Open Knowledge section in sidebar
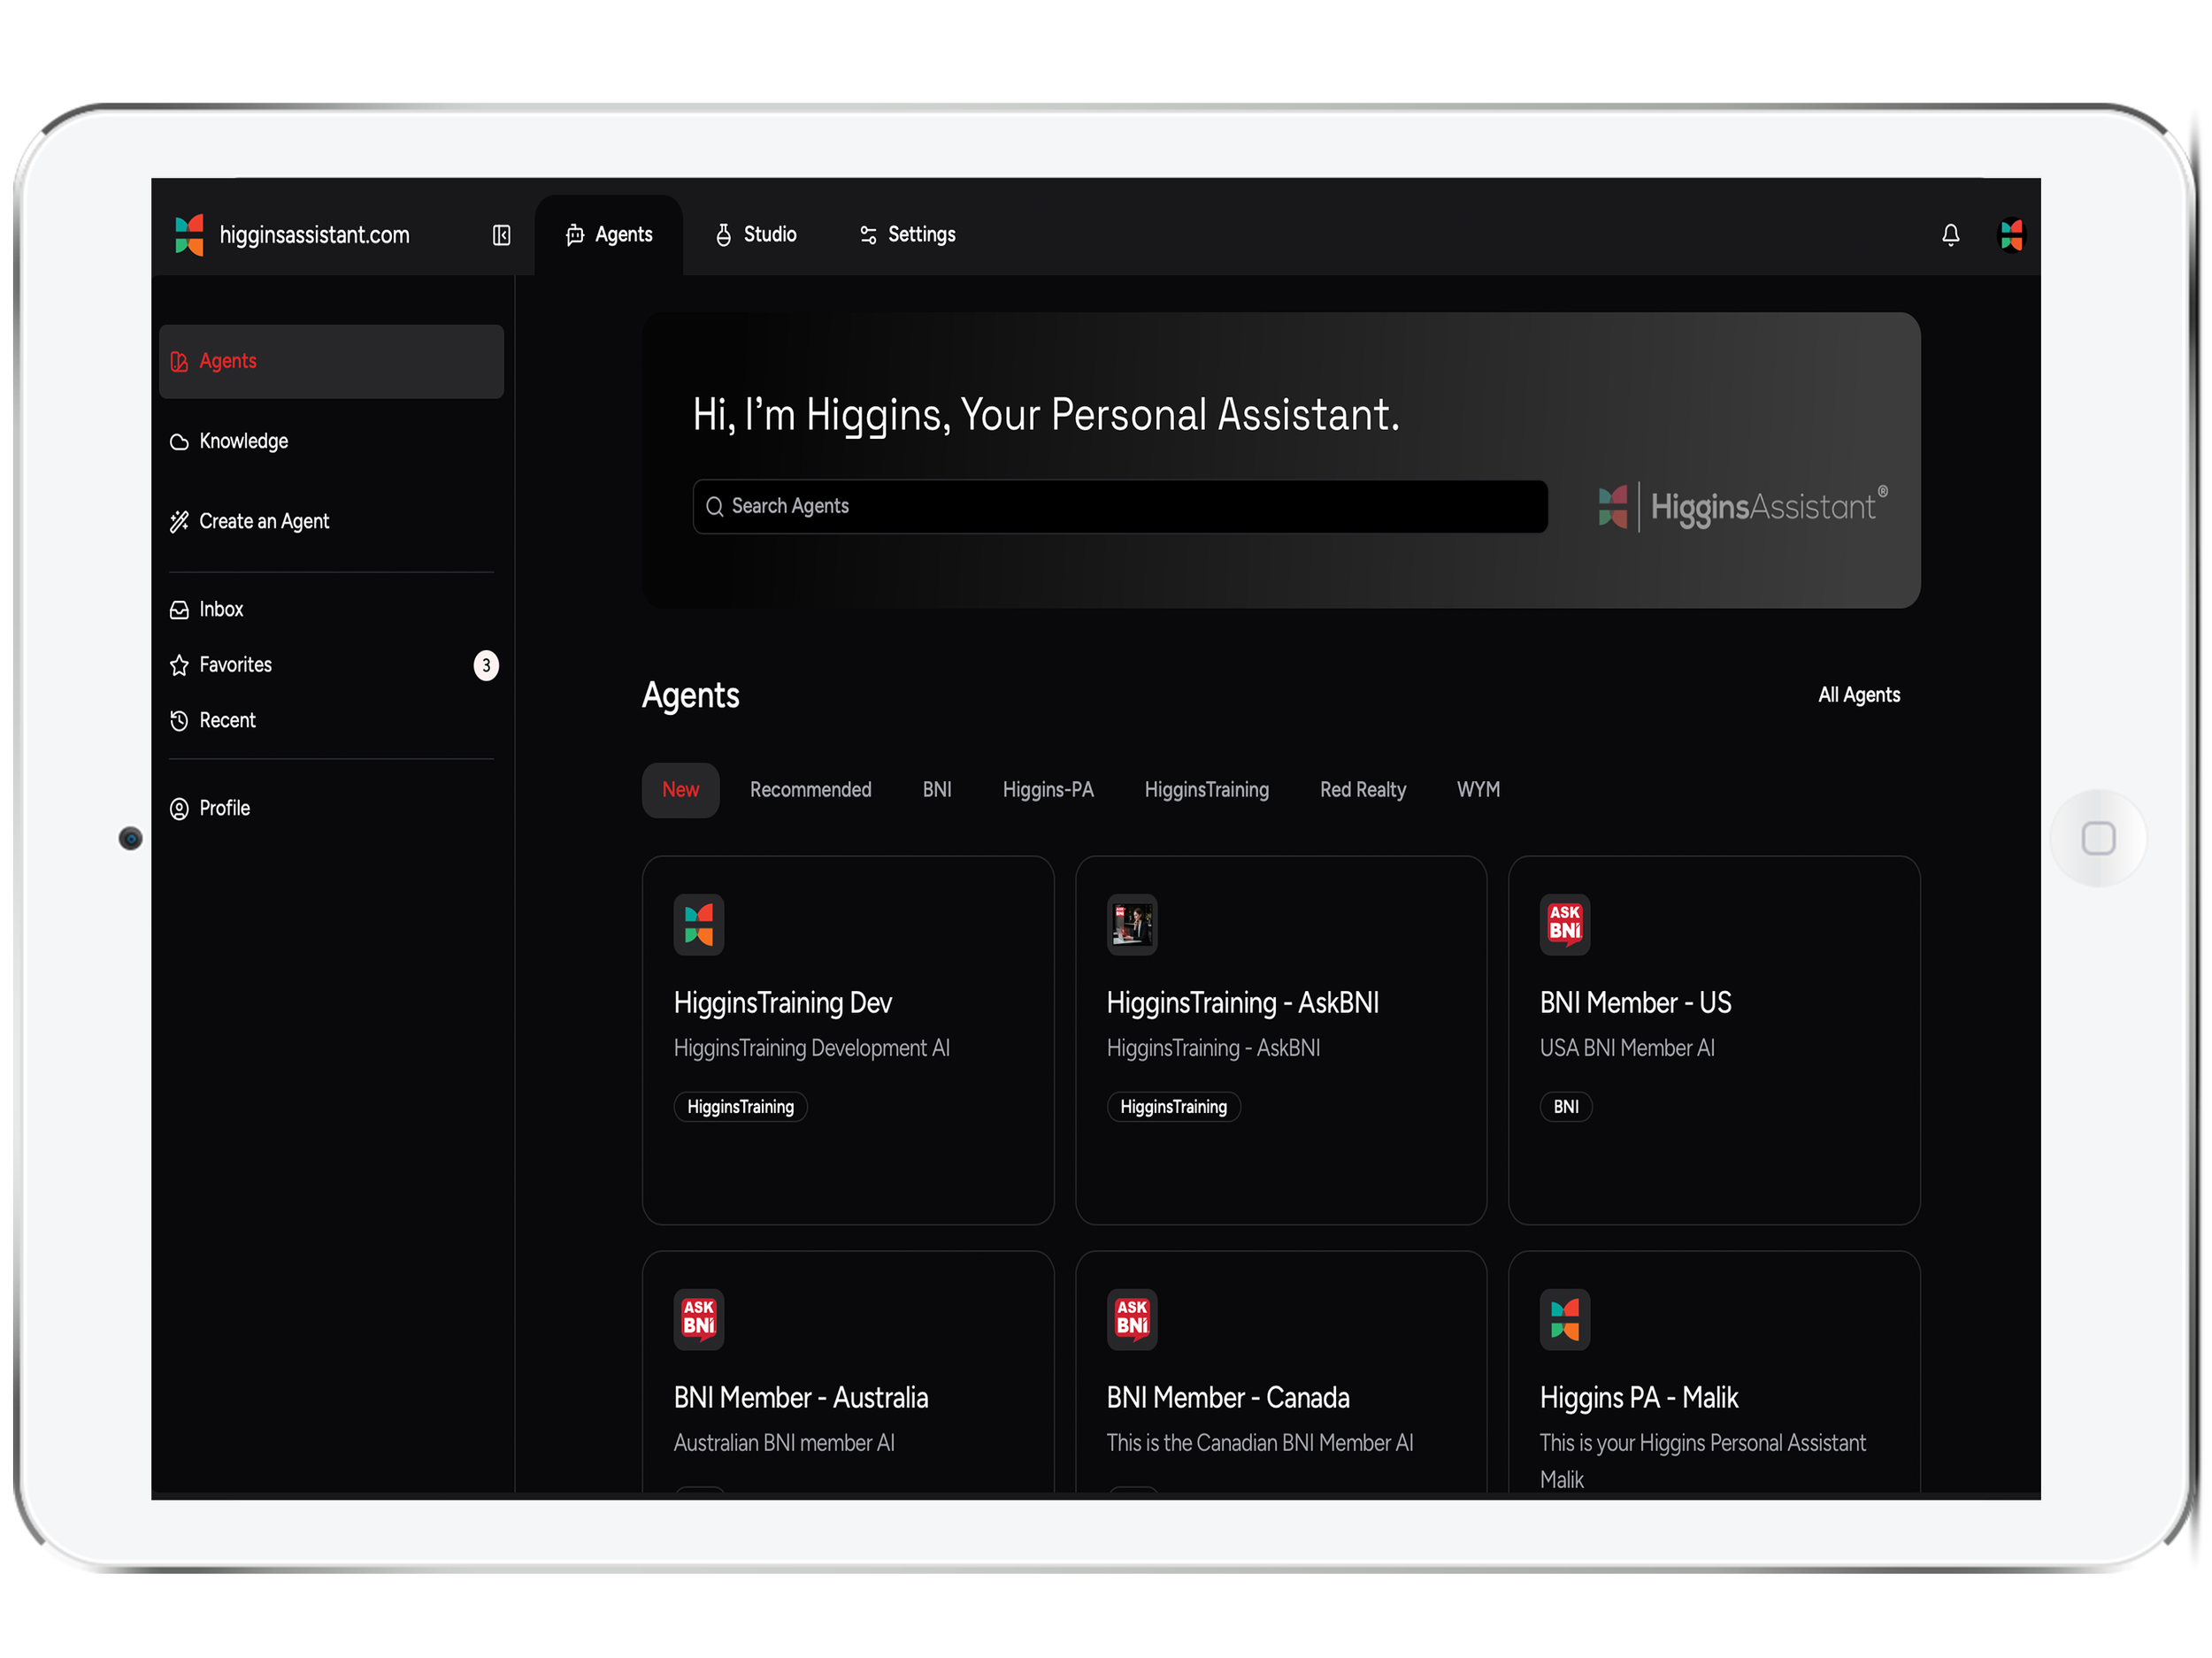The height and width of the screenshot is (1658, 2212). tap(243, 441)
